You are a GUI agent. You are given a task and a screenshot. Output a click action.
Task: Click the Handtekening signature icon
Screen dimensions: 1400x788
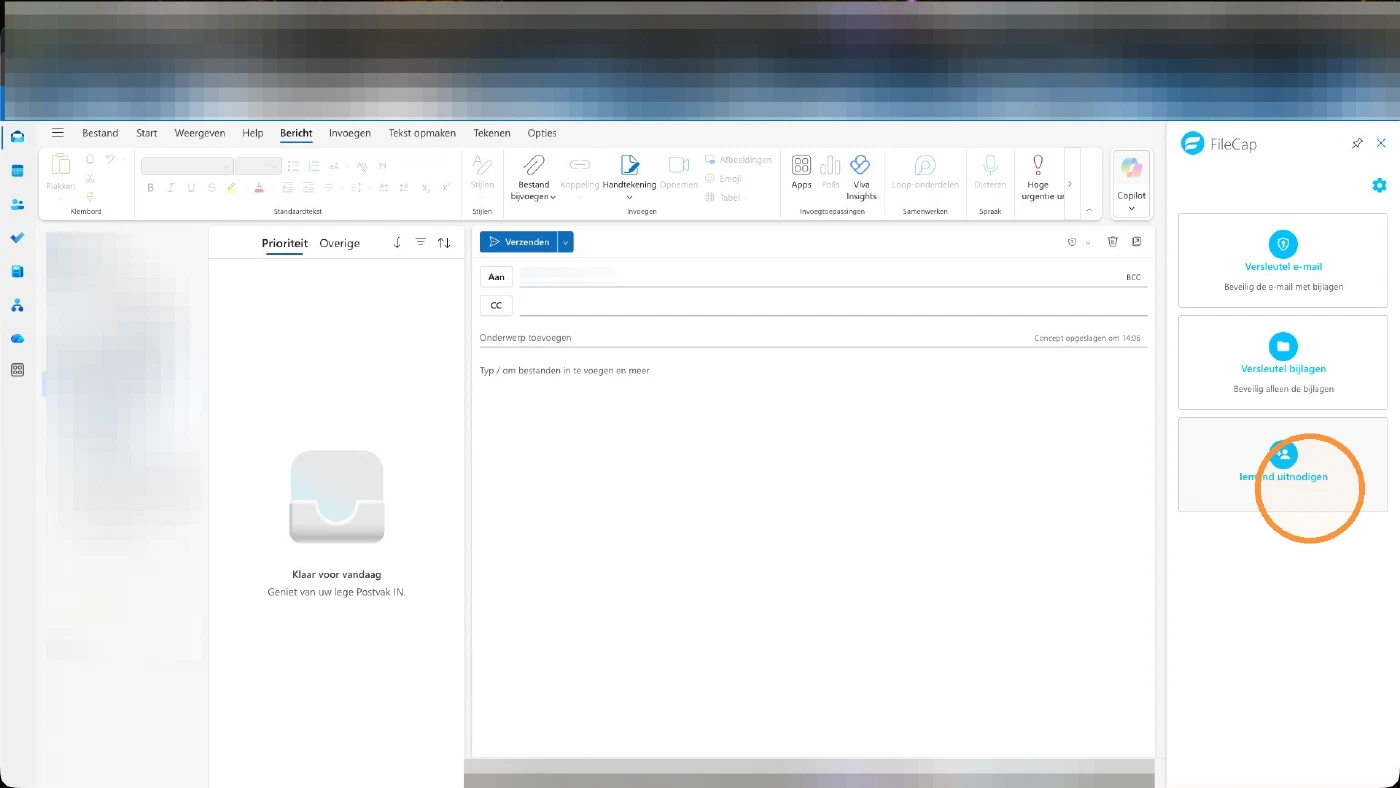click(629, 165)
